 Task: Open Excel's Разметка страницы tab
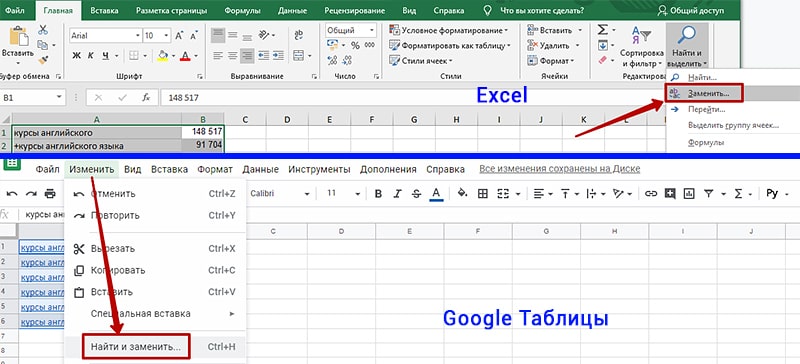pyautogui.click(x=171, y=10)
